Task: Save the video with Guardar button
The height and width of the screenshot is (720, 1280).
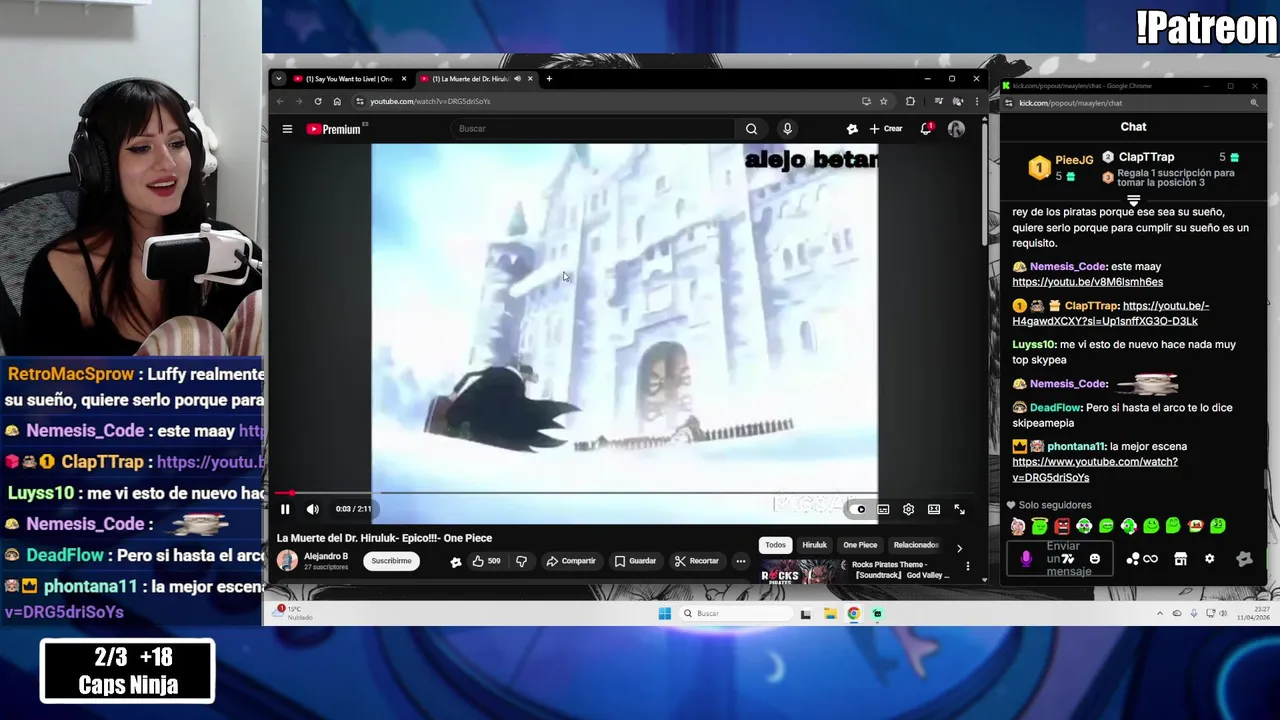Action: click(x=636, y=561)
